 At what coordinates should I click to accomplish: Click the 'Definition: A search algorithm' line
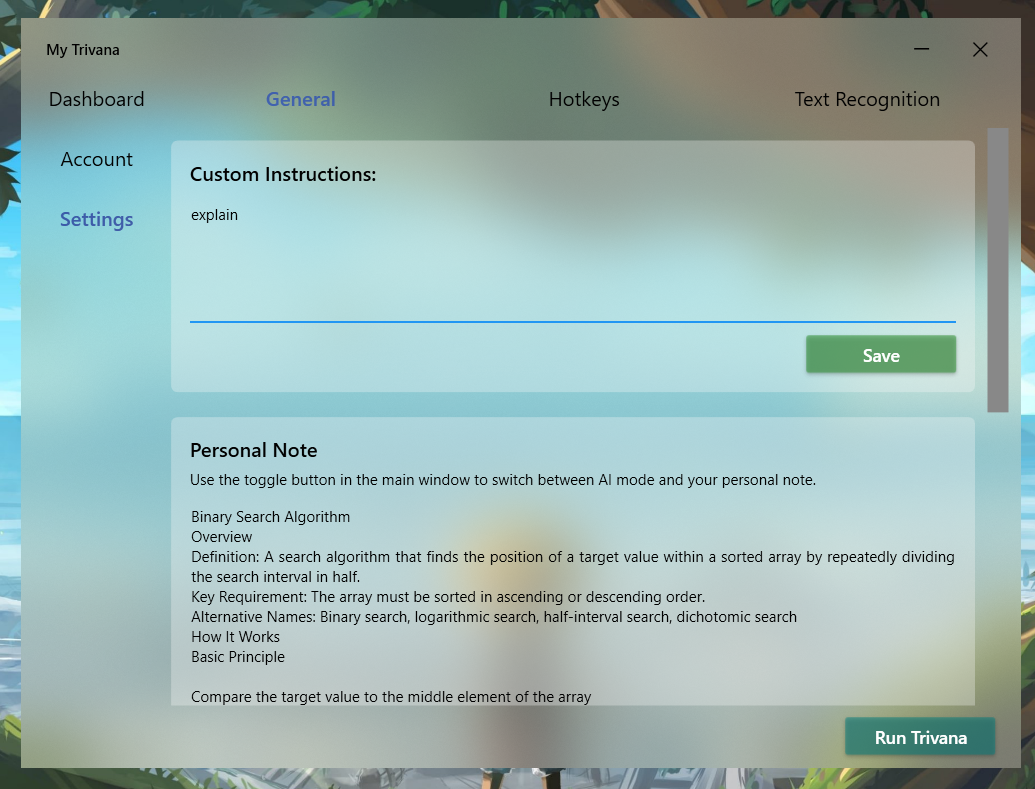[x=572, y=566]
